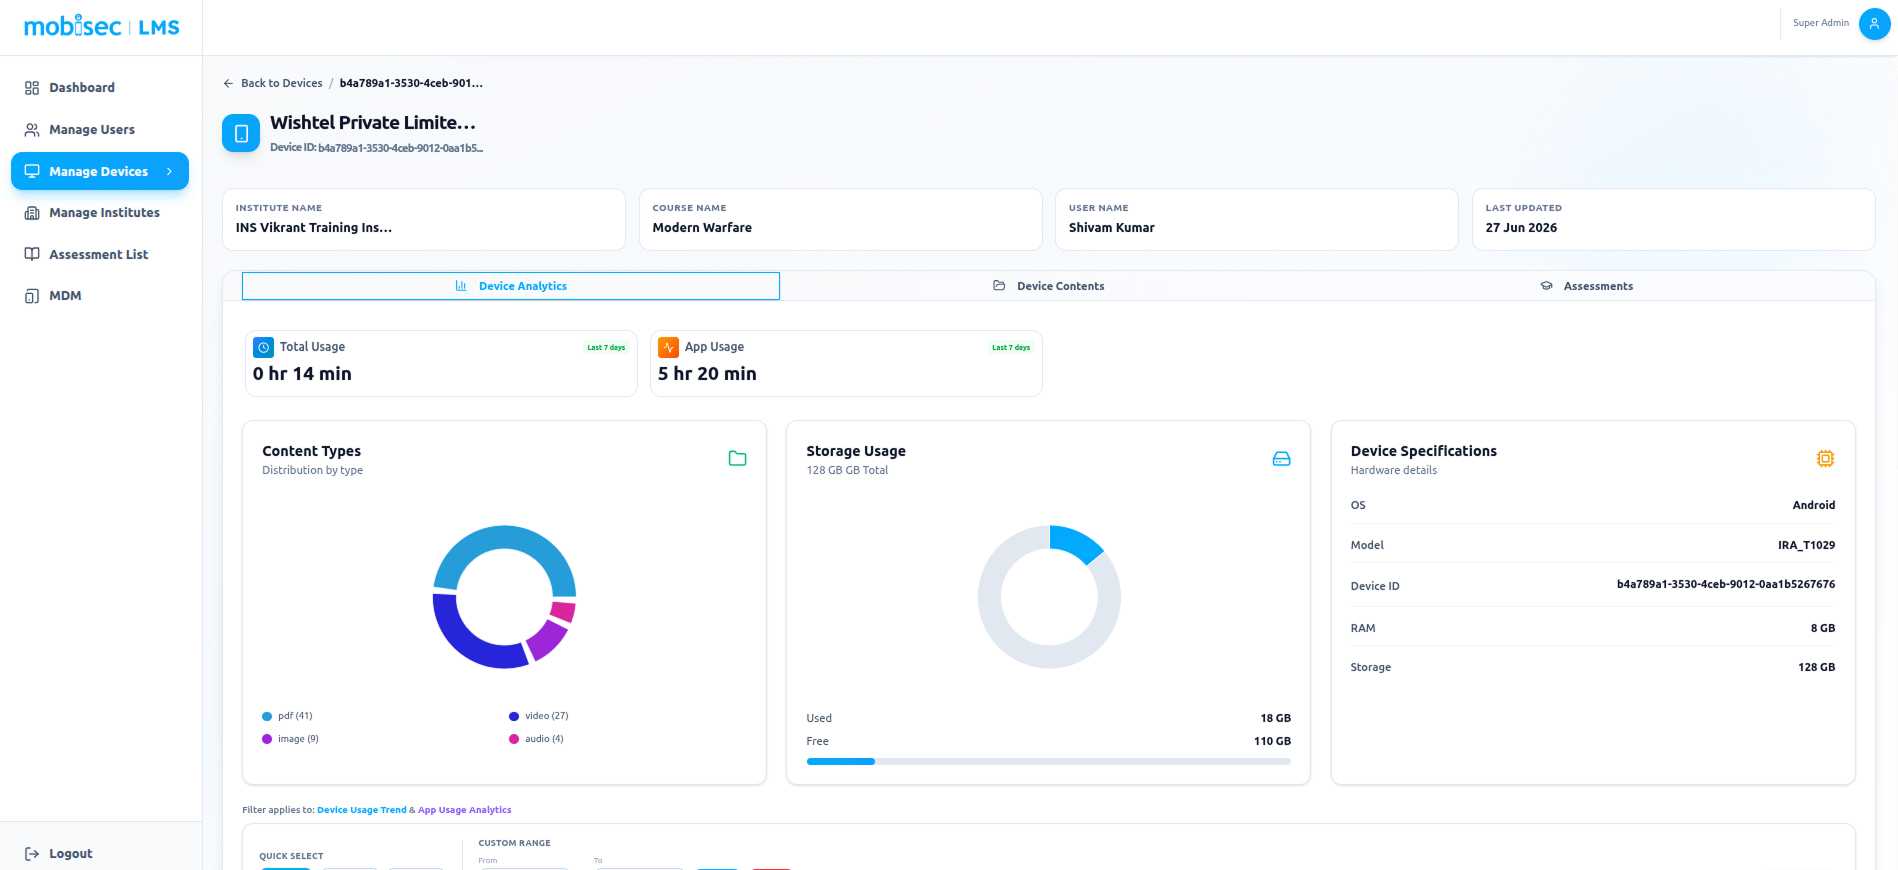The image size is (1898, 870).
Task: Click the Super Admin label
Action: (x=1821, y=23)
